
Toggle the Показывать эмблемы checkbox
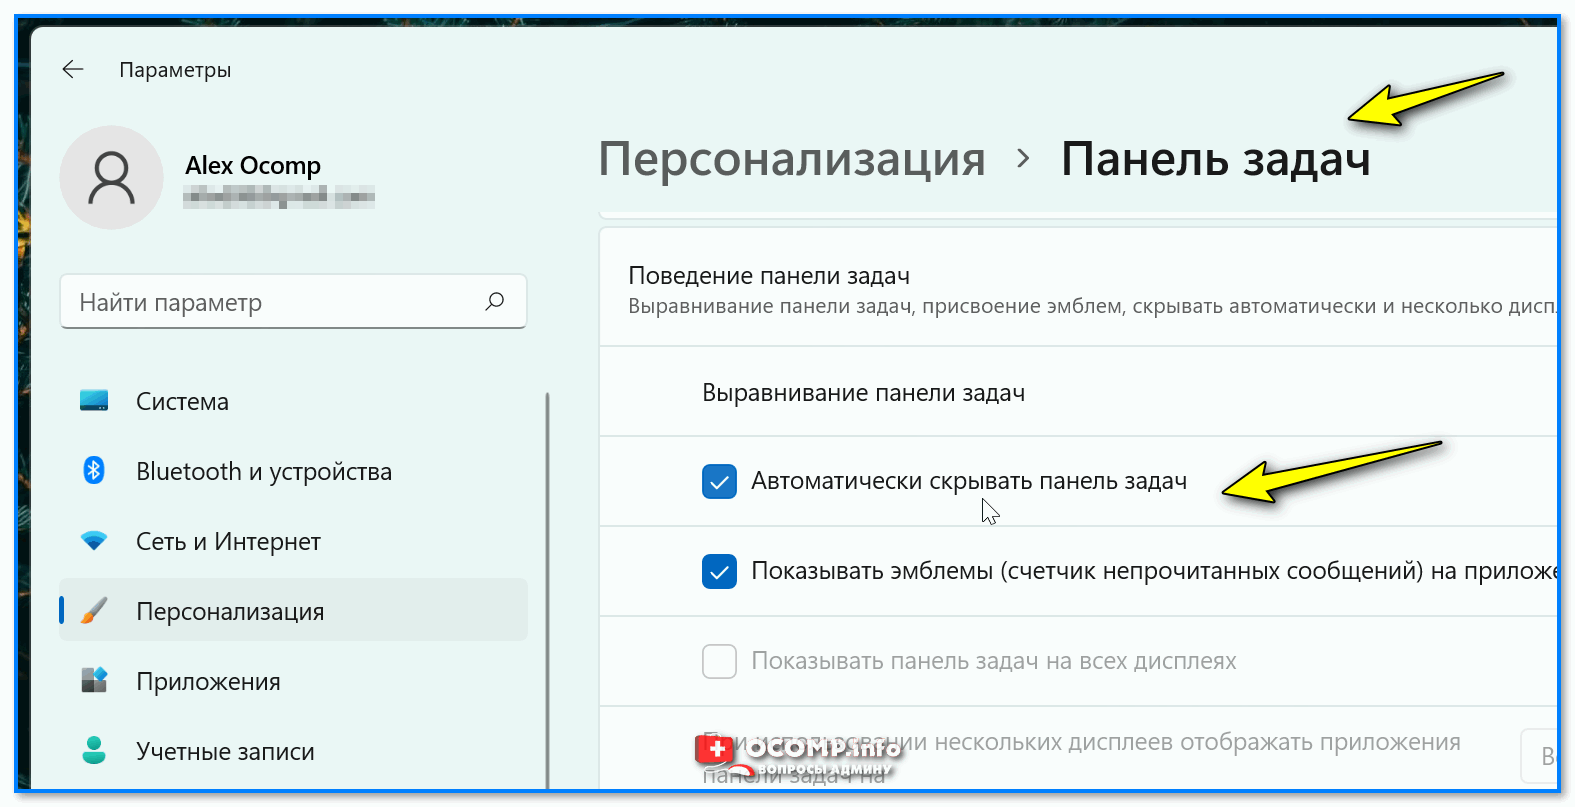point(719,571)
